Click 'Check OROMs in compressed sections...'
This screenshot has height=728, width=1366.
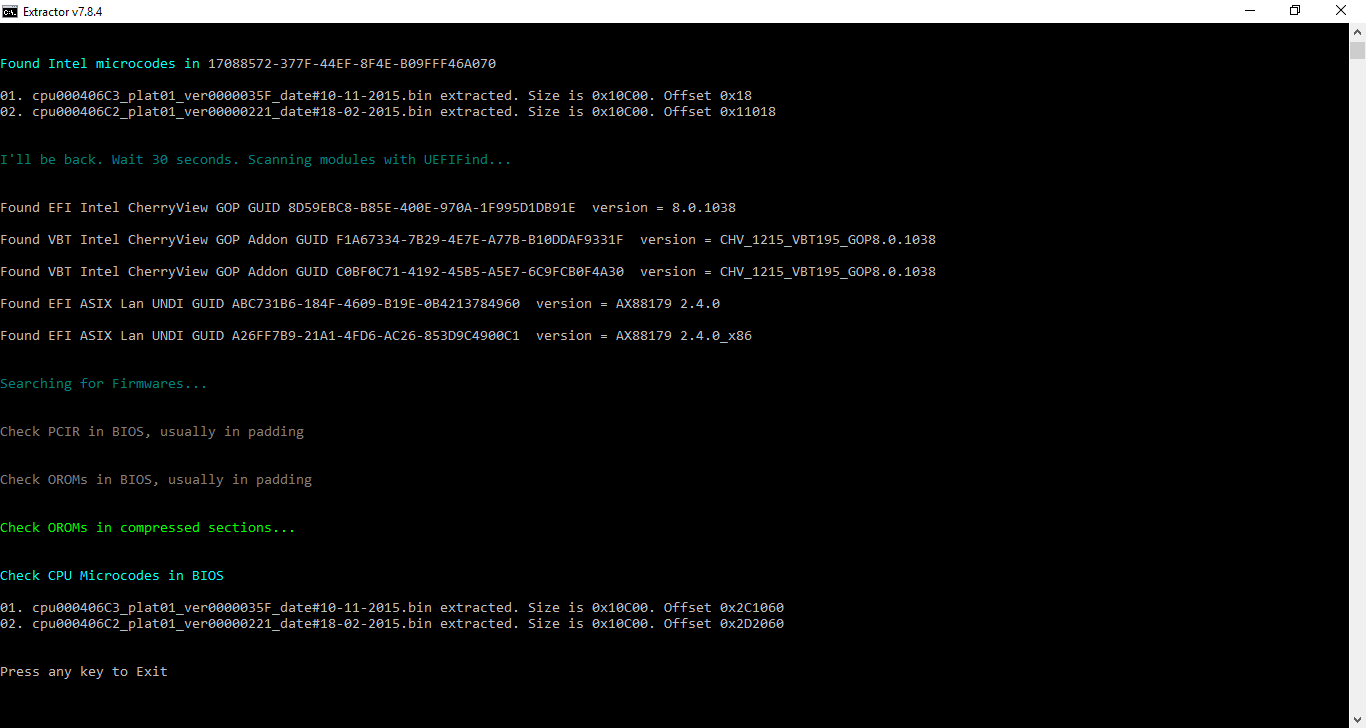[148, 528]
